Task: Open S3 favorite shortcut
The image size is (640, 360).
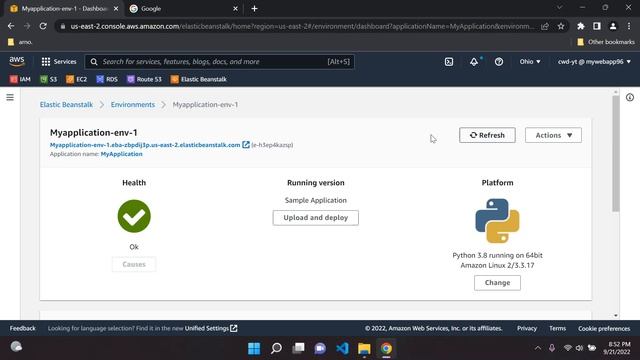Action: (x=49, y=79)
